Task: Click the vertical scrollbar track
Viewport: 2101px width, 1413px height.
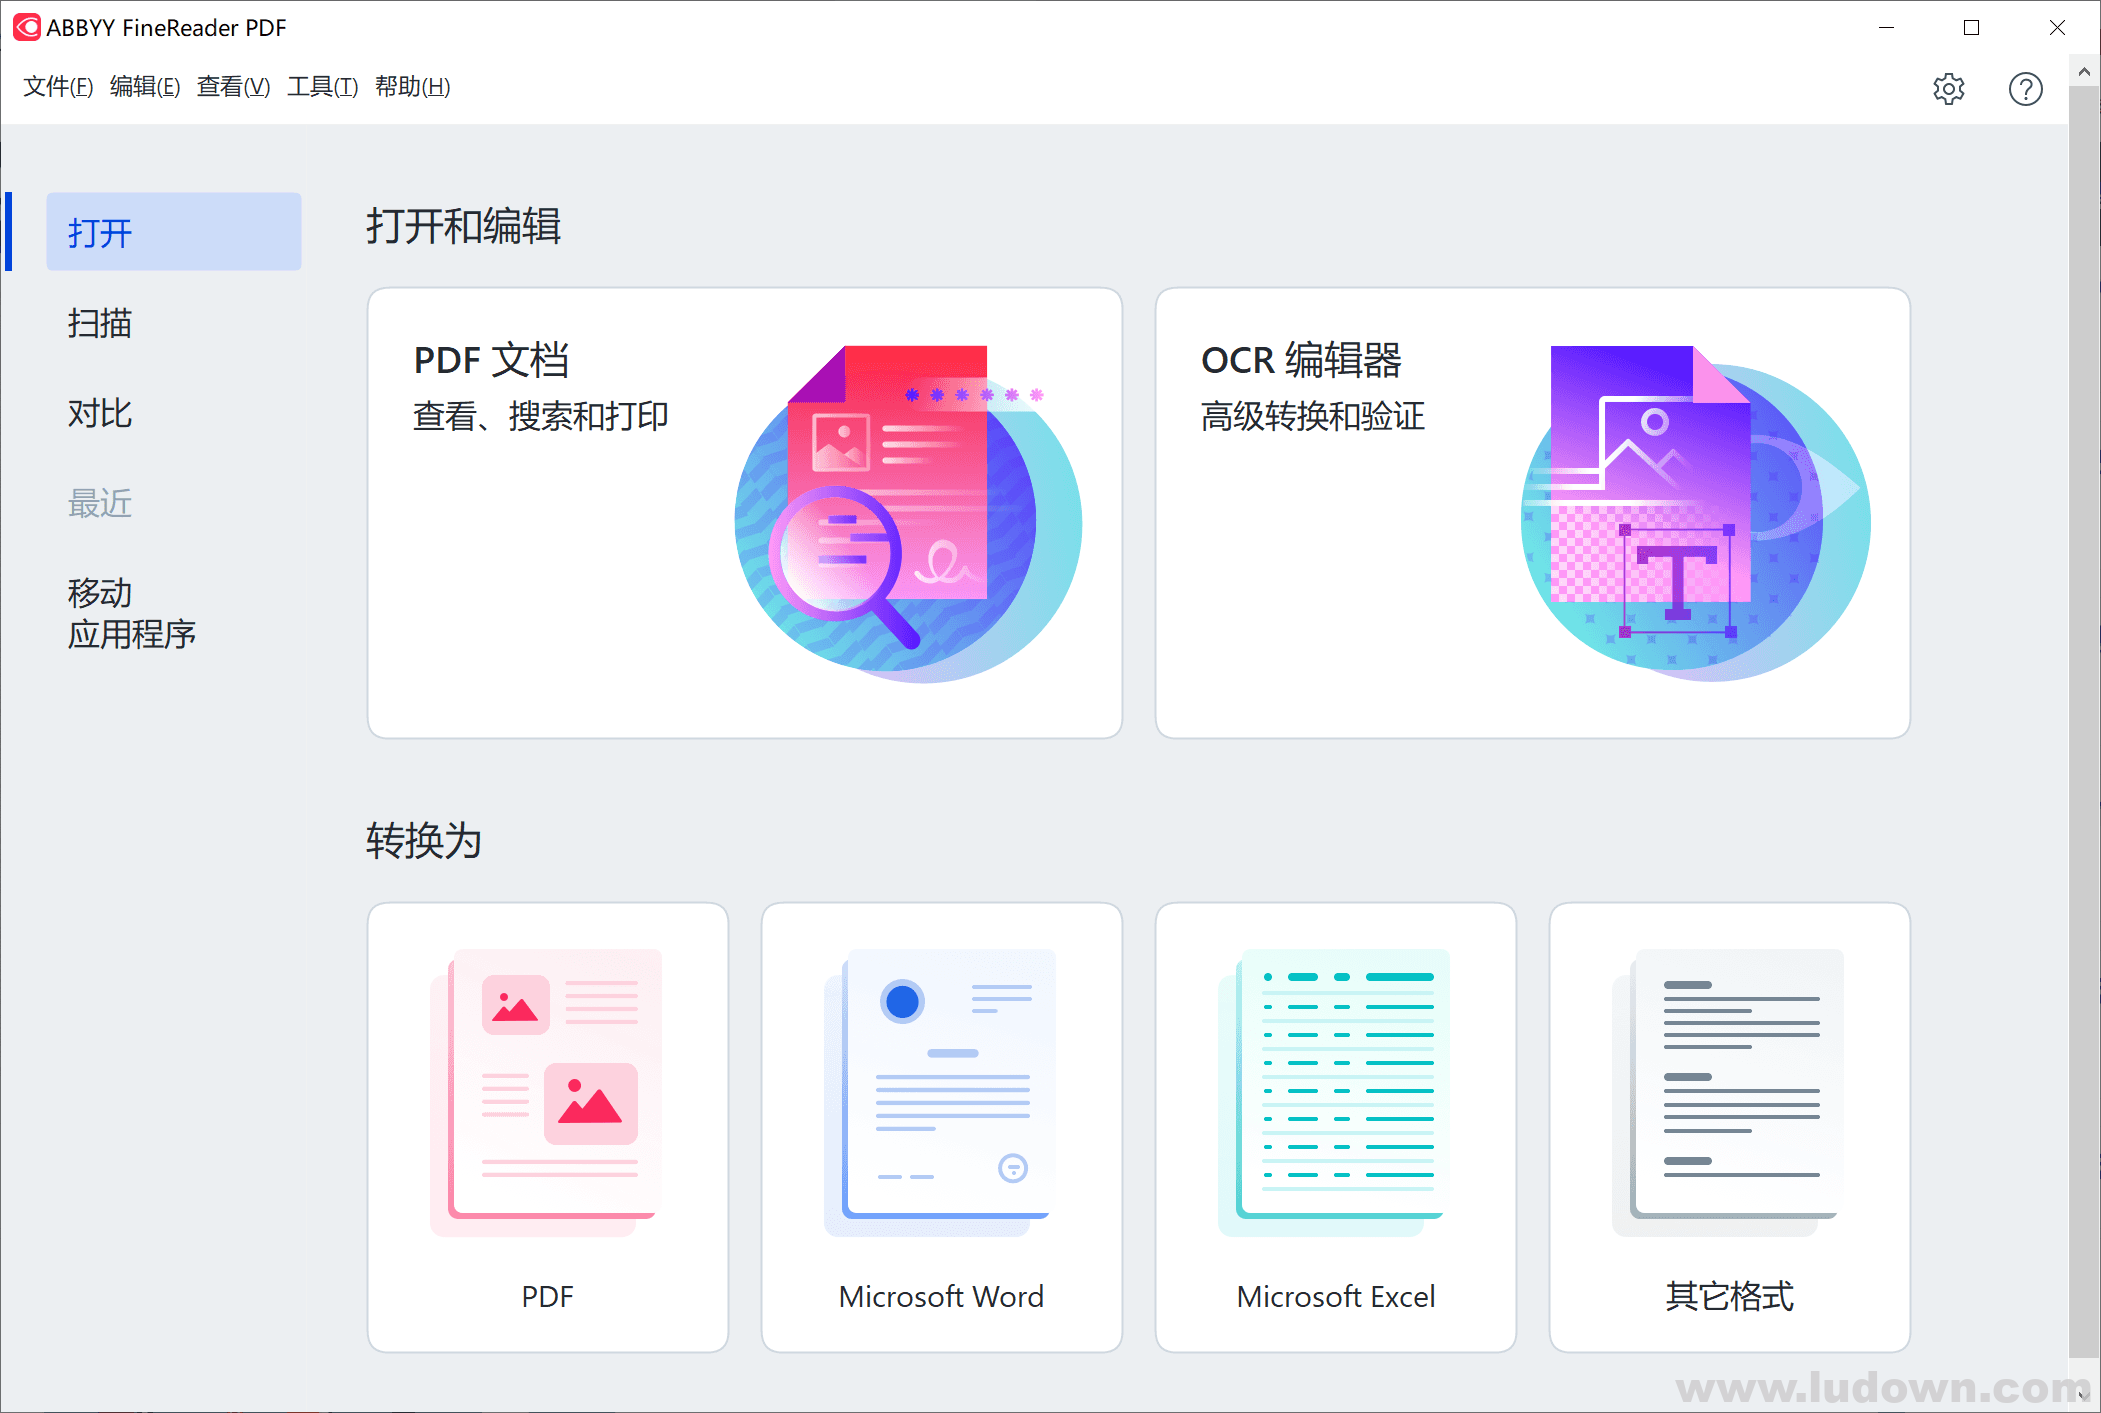Action: [2084, 720]
